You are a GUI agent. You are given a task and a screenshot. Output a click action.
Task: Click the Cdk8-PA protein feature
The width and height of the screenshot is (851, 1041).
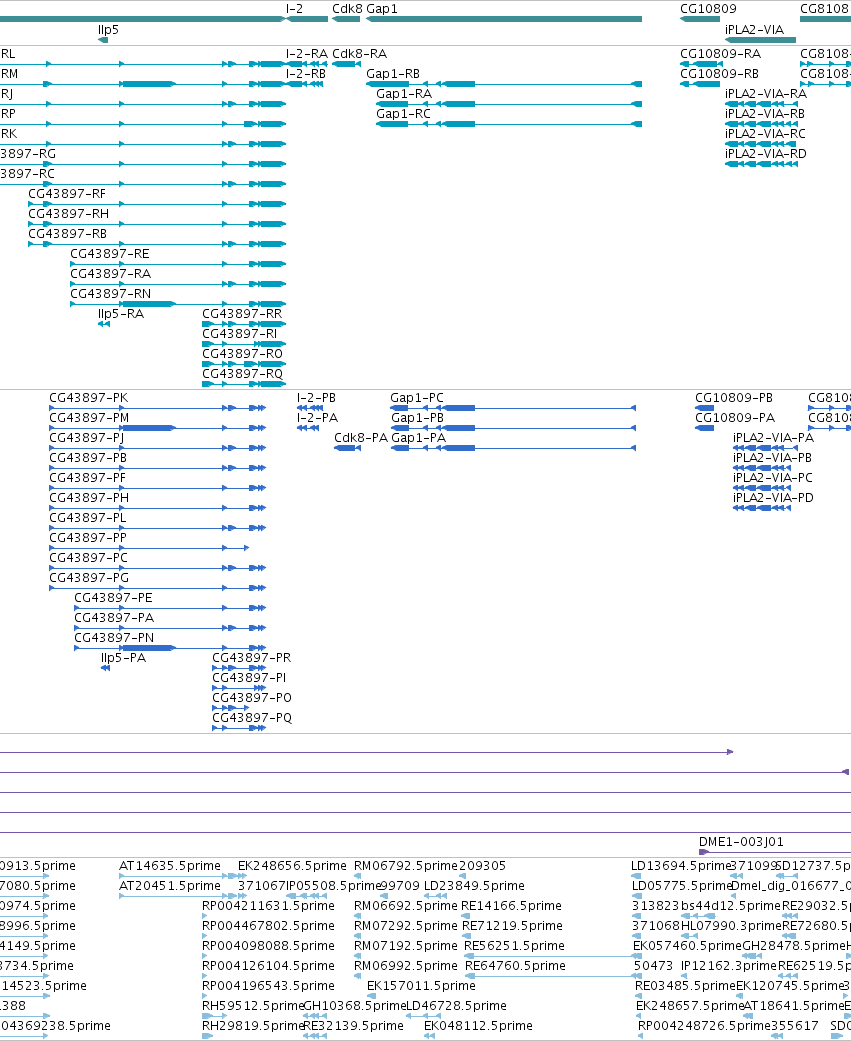347,448
